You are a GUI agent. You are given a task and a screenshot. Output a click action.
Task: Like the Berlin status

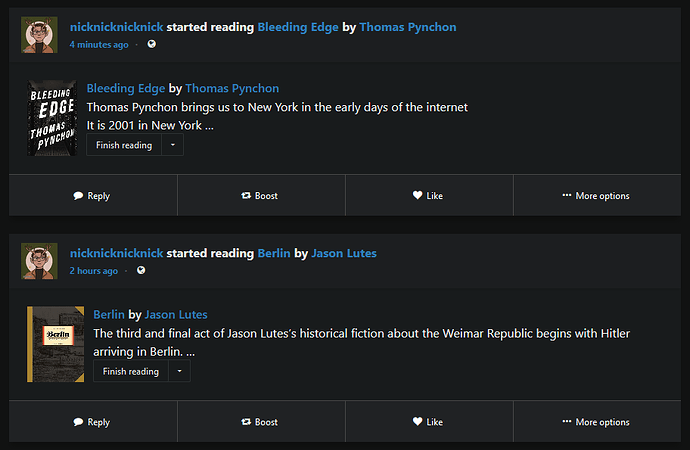[x=428, y=422]
